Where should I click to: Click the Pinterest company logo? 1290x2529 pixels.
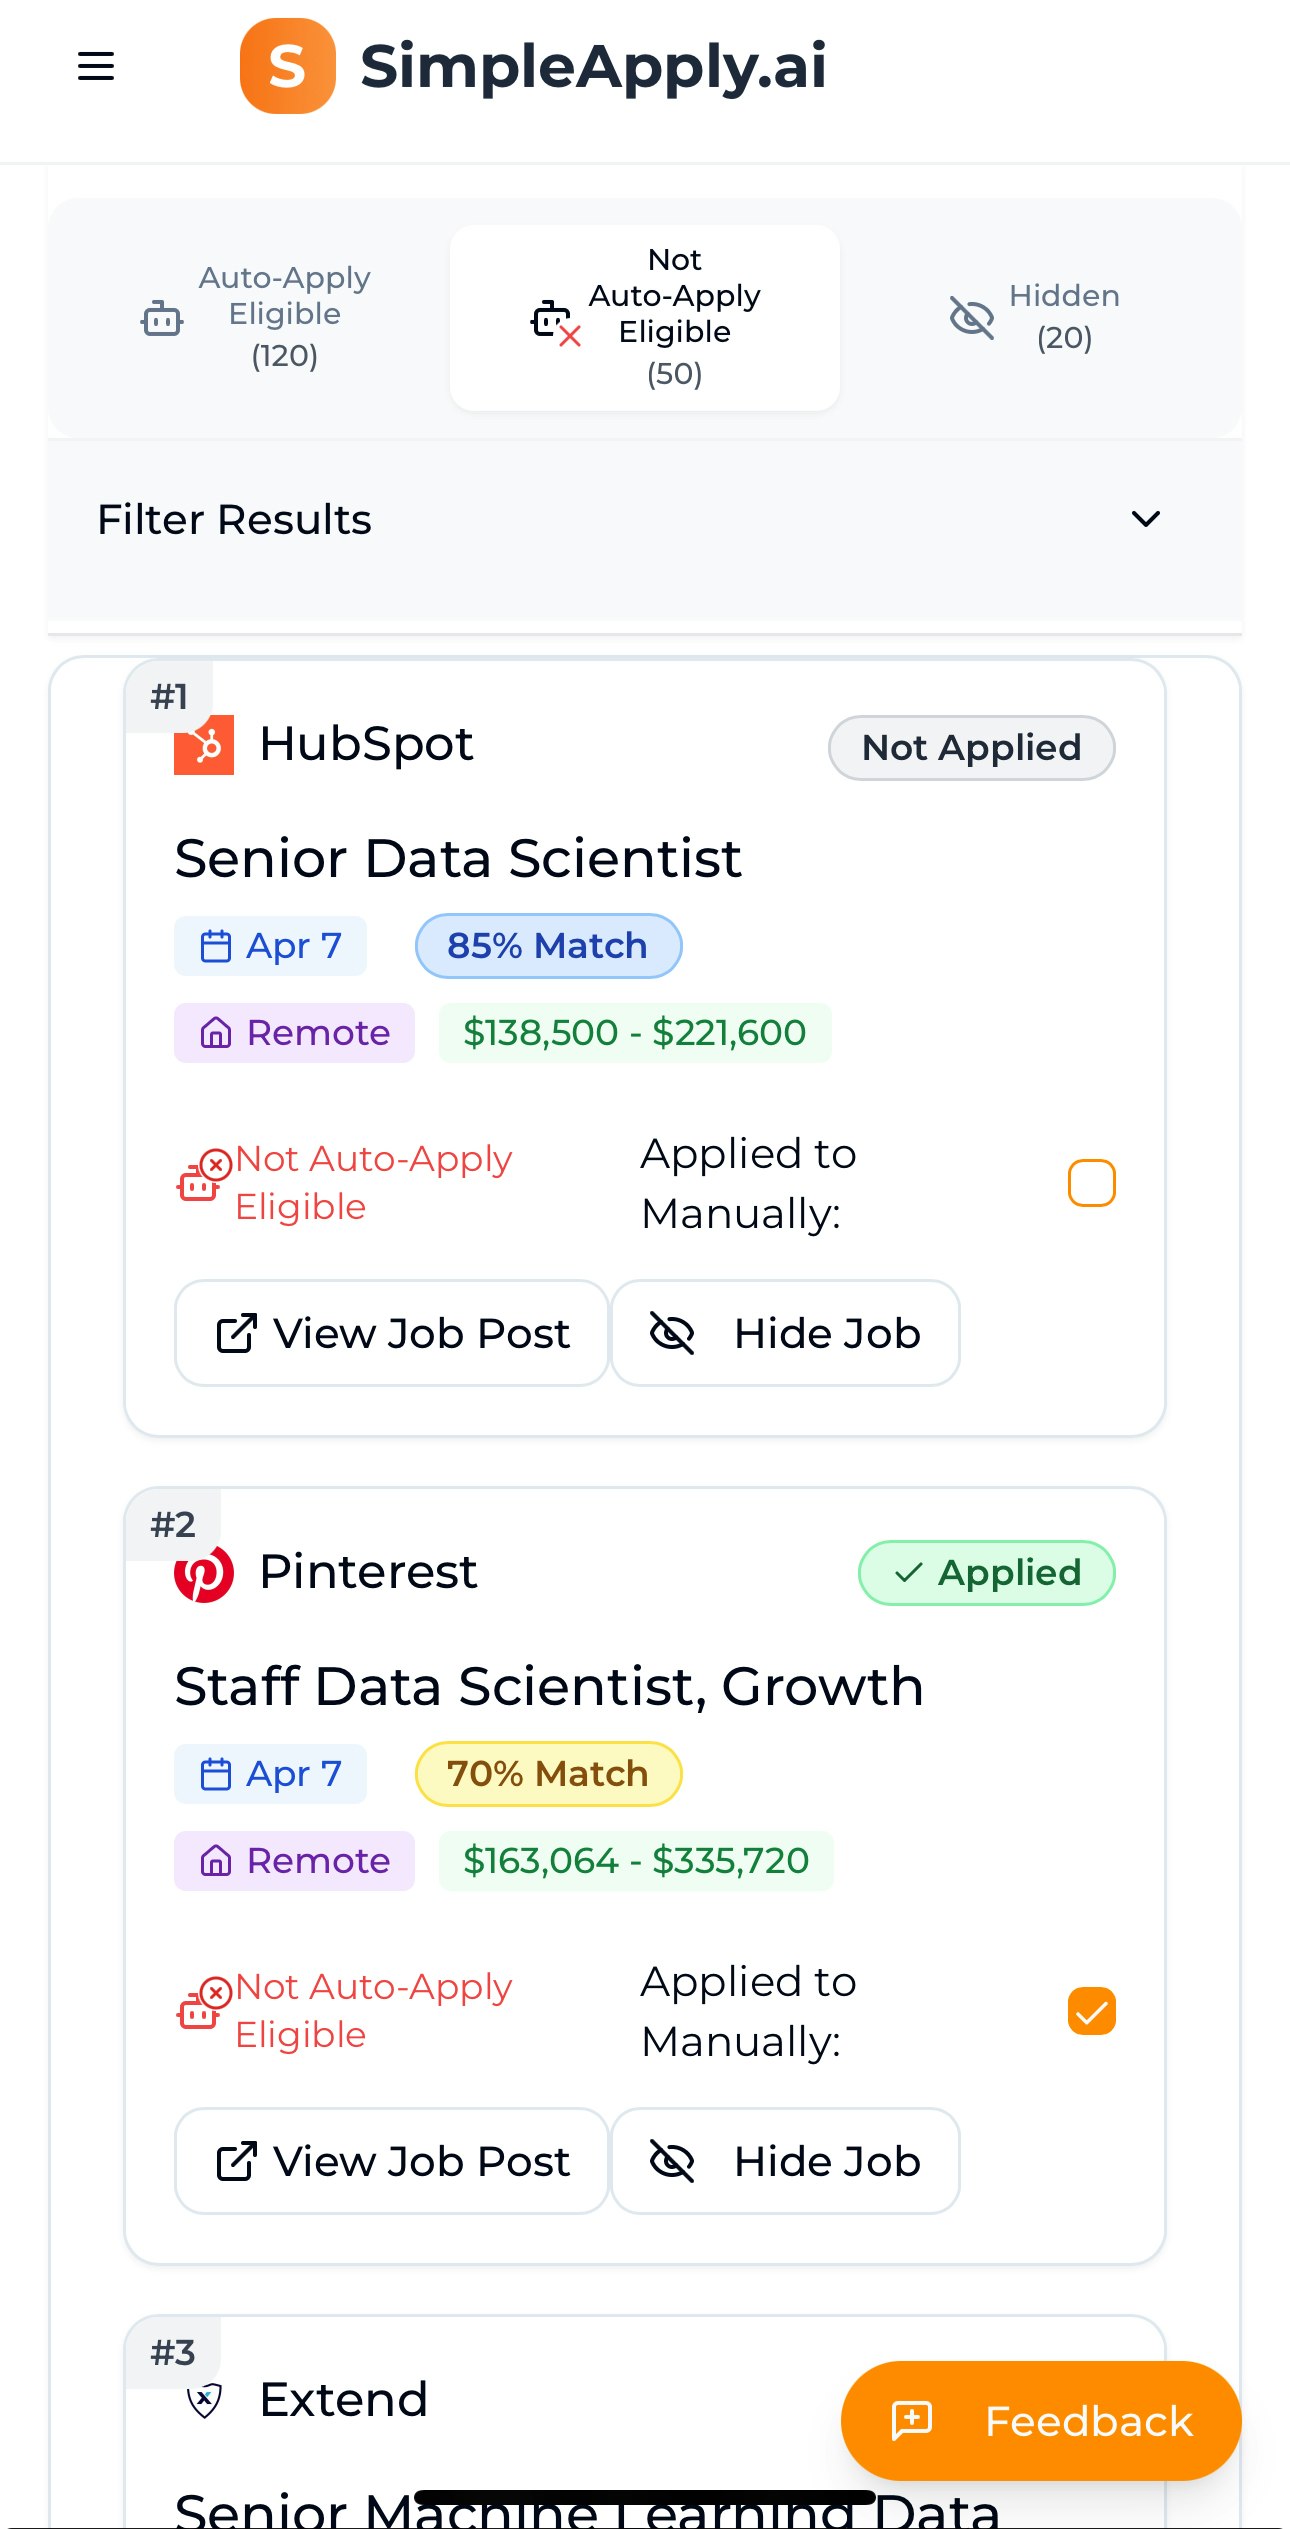pos(204,1573)
